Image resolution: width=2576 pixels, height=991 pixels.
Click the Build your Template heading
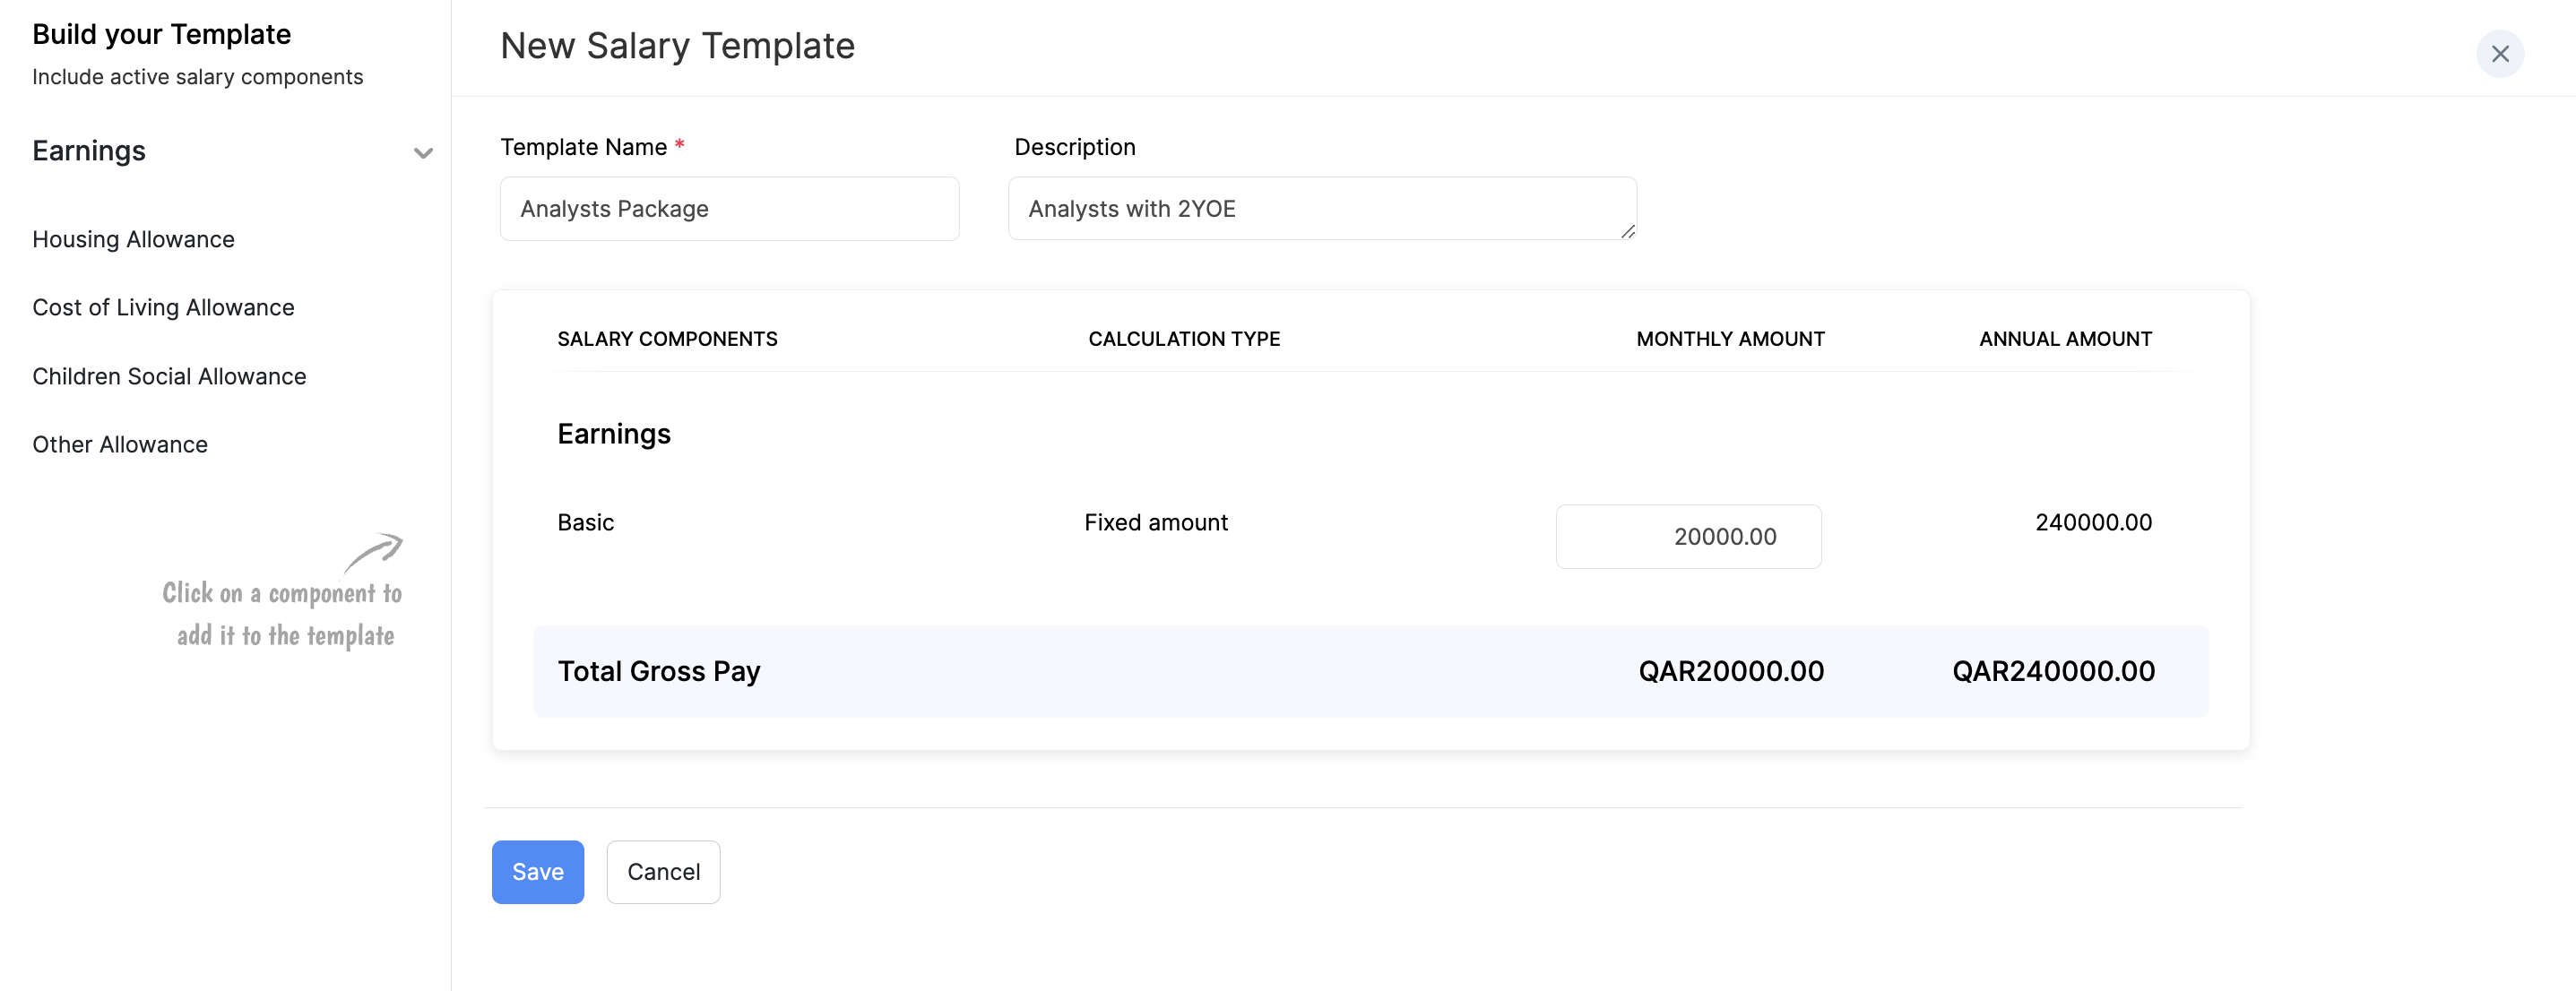click(x=161, y=33)
